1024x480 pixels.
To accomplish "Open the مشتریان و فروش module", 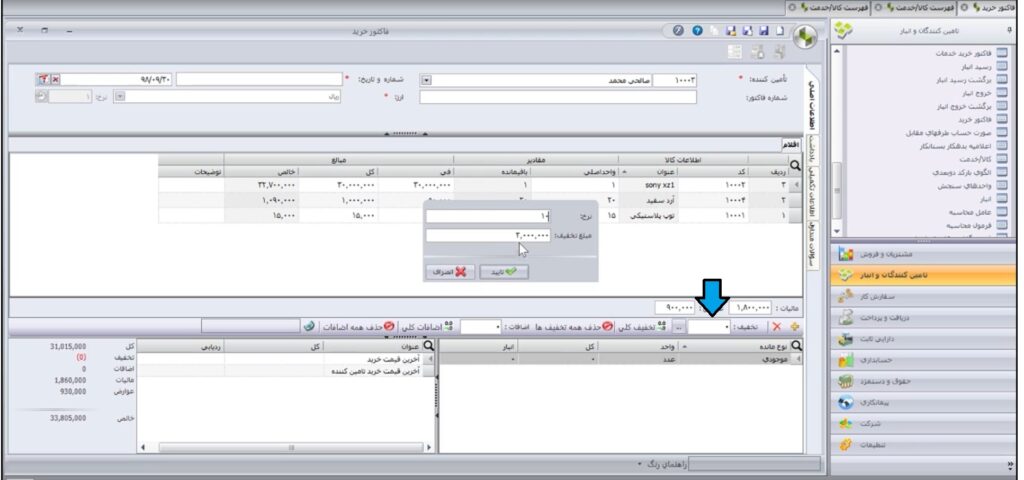I will (923, 253).
